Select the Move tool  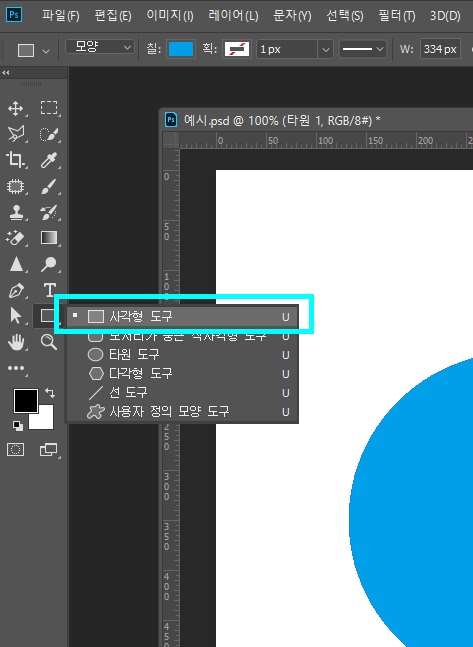(16, 109)
